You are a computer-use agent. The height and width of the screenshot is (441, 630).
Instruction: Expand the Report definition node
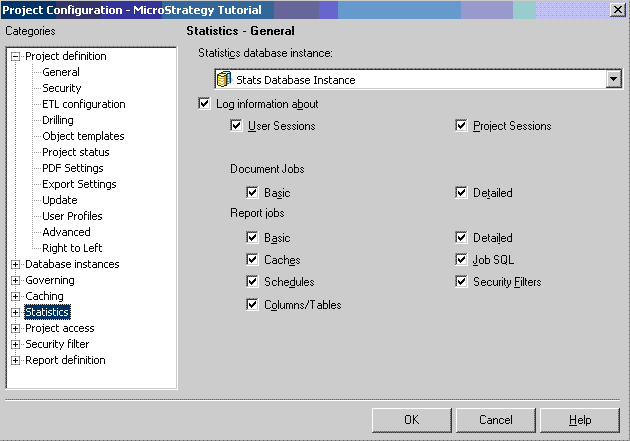pos(15,361)
